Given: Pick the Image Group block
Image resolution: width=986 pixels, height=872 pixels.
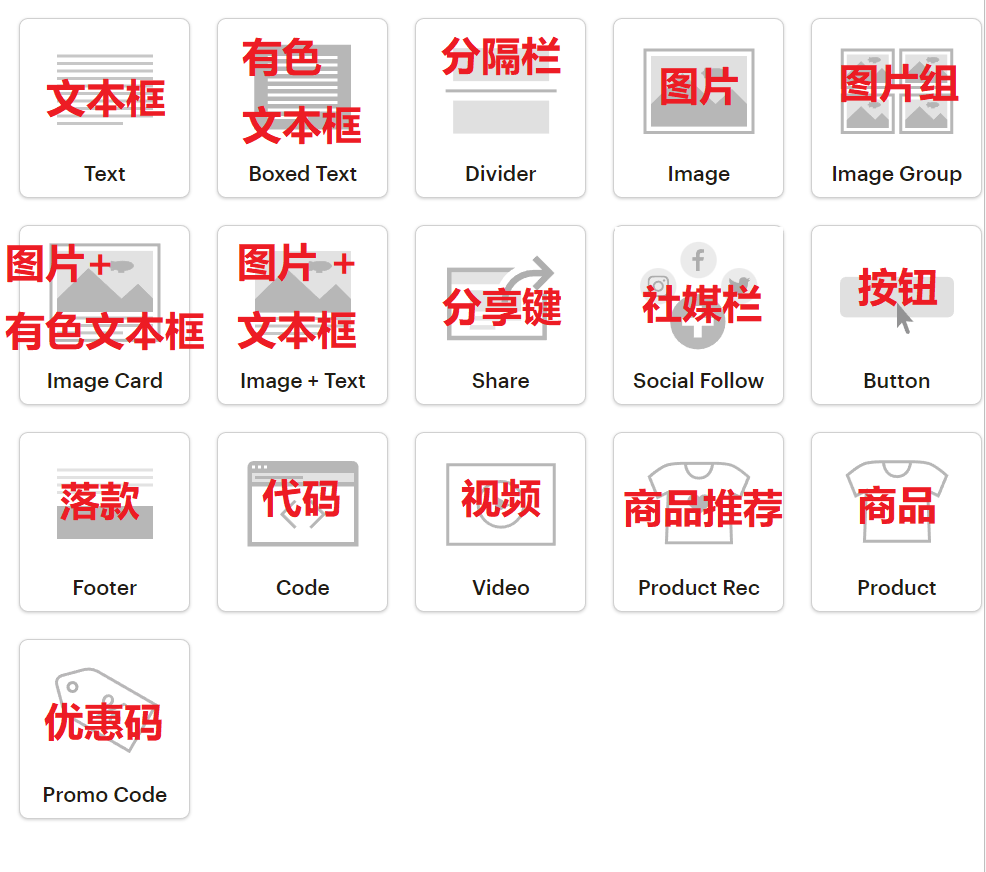Looking at the screenshot, I should click(895, 105).
